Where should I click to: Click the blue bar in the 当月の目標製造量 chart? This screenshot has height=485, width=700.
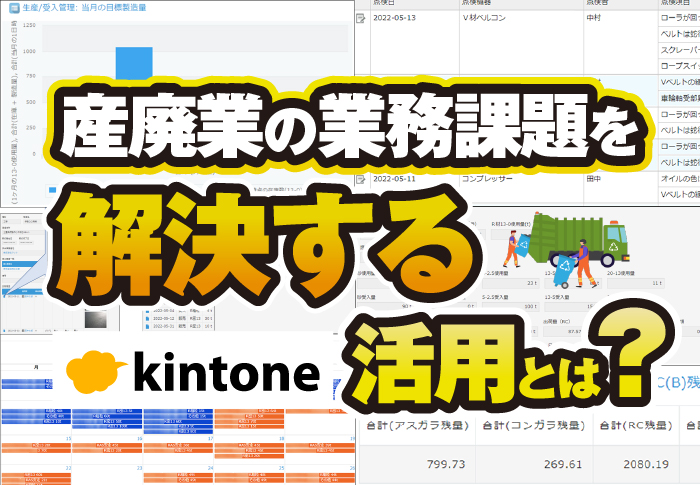tap(134, 63)
